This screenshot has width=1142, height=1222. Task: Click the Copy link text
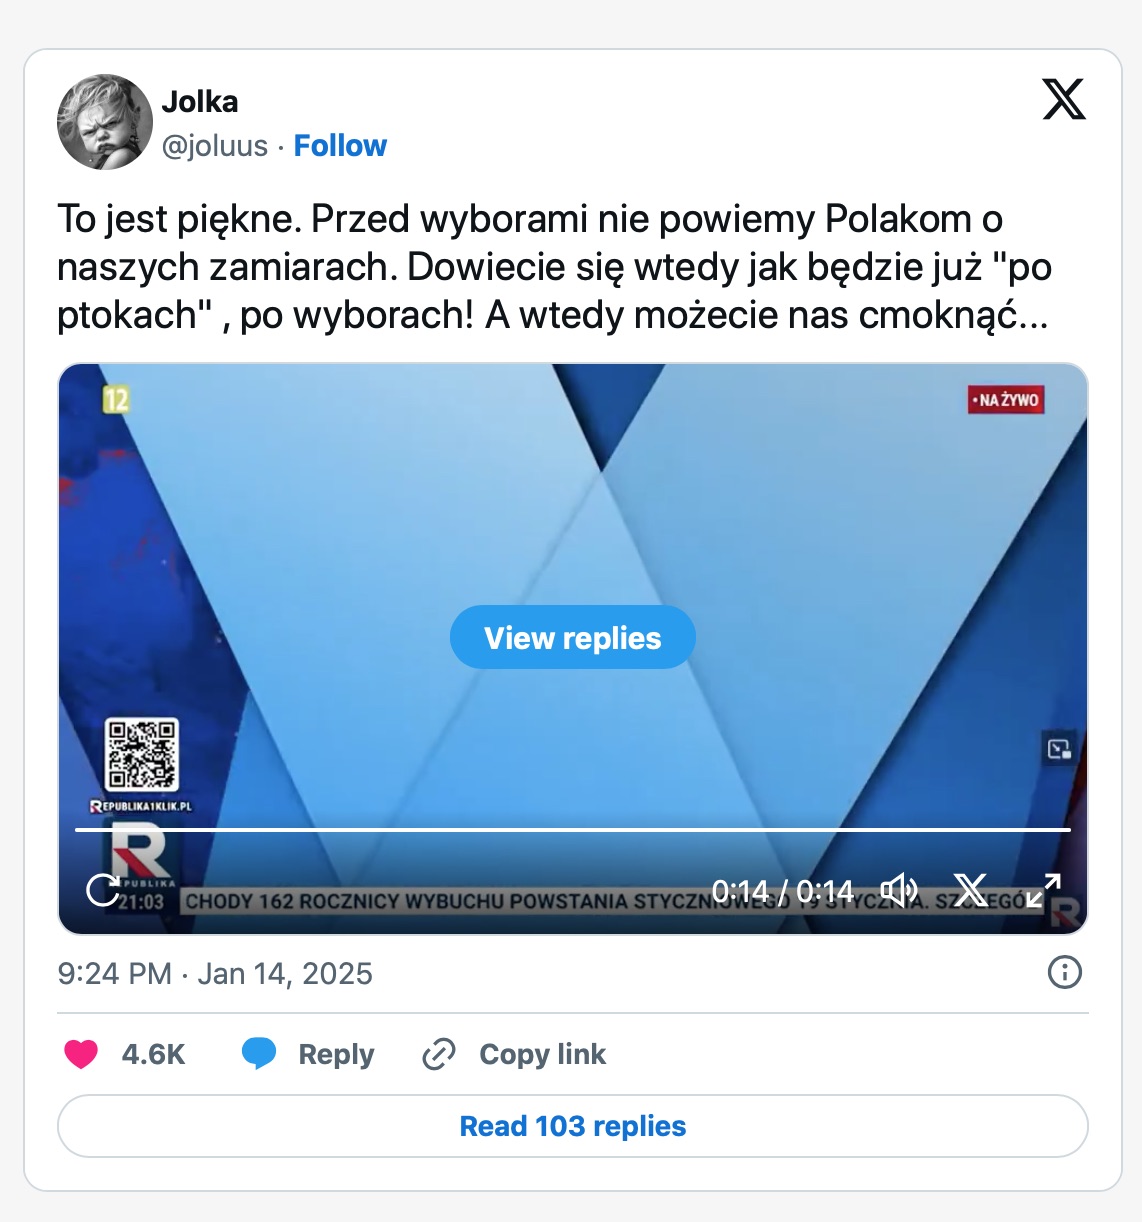[543, 1054]
